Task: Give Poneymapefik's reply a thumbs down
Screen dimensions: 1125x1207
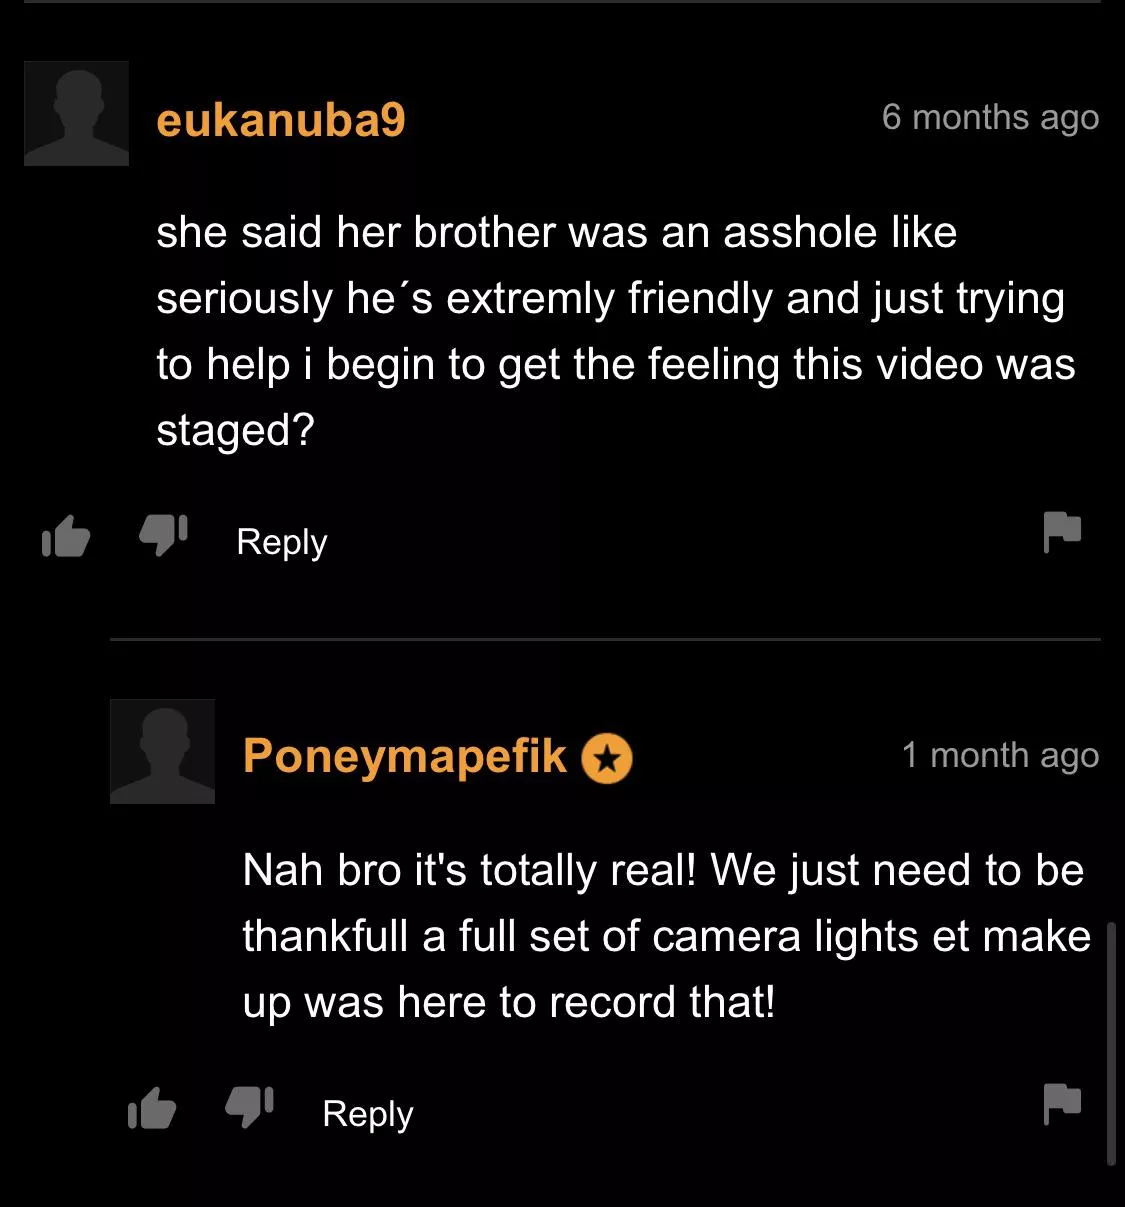Action: click(249, 1107)
